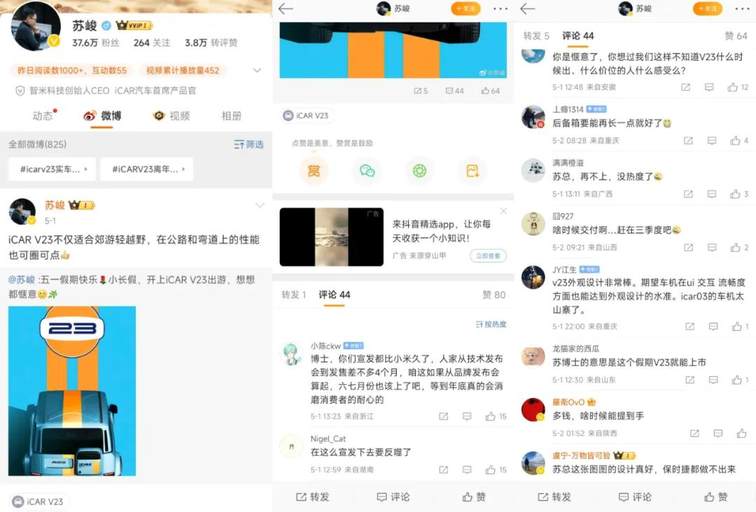The image size is (756, 512).
Task: Forward JY江生's comment with share icon
Action: pos(690,326)
